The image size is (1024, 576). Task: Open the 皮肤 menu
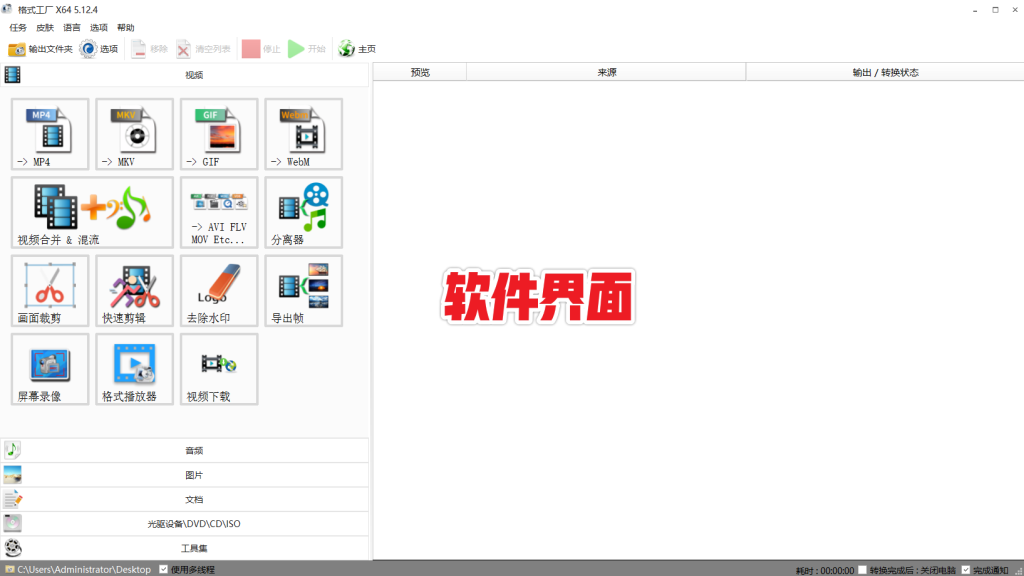pos(45,28)
